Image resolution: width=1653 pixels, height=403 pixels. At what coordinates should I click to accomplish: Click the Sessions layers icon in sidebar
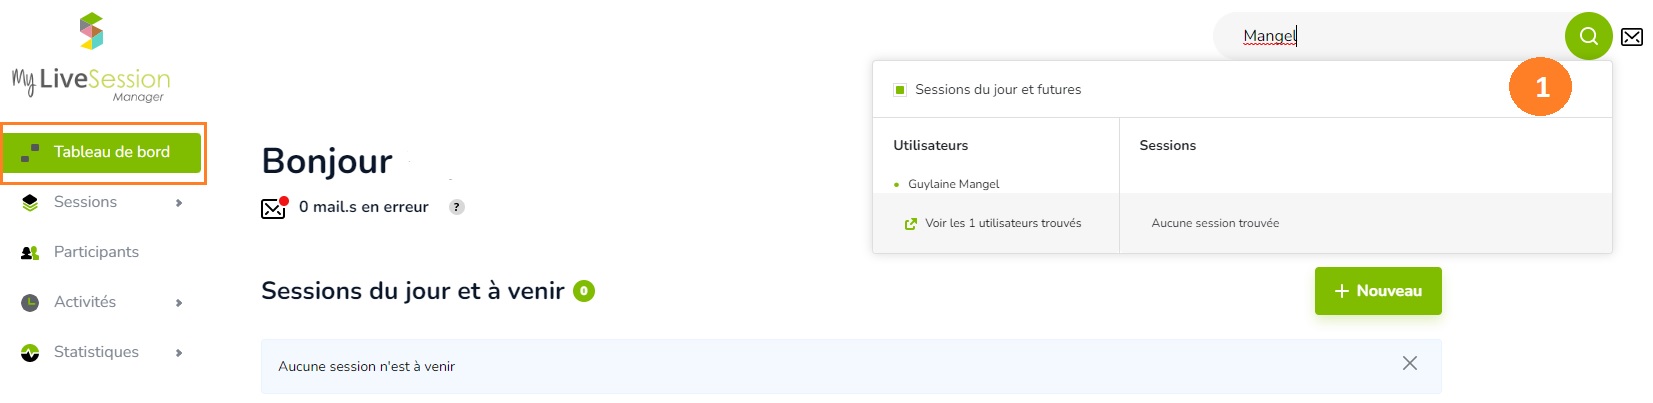[30, 202]
